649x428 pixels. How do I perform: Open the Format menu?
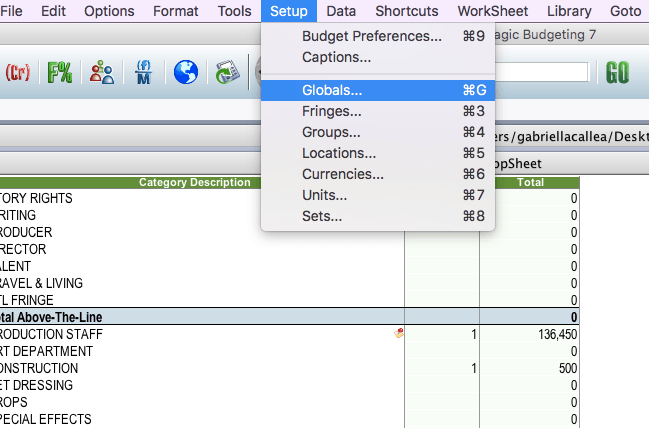tap(175, 11)
